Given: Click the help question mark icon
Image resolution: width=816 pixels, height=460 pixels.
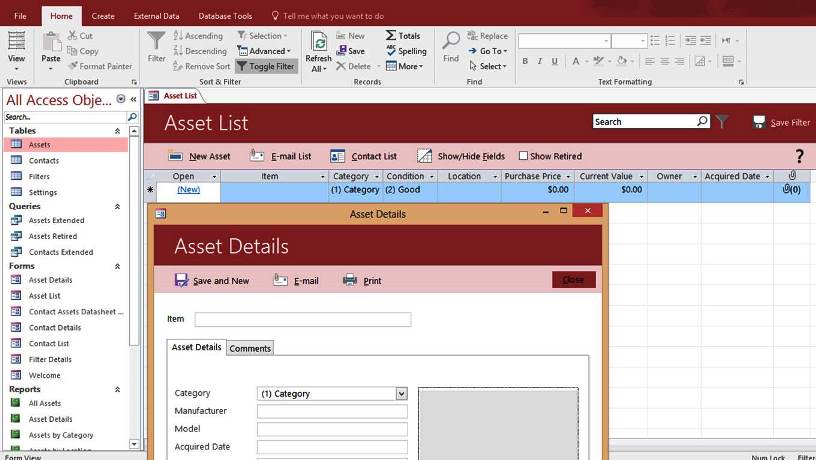Looking at the screenshot, I should pyautogui.click(x=799, y=156).
